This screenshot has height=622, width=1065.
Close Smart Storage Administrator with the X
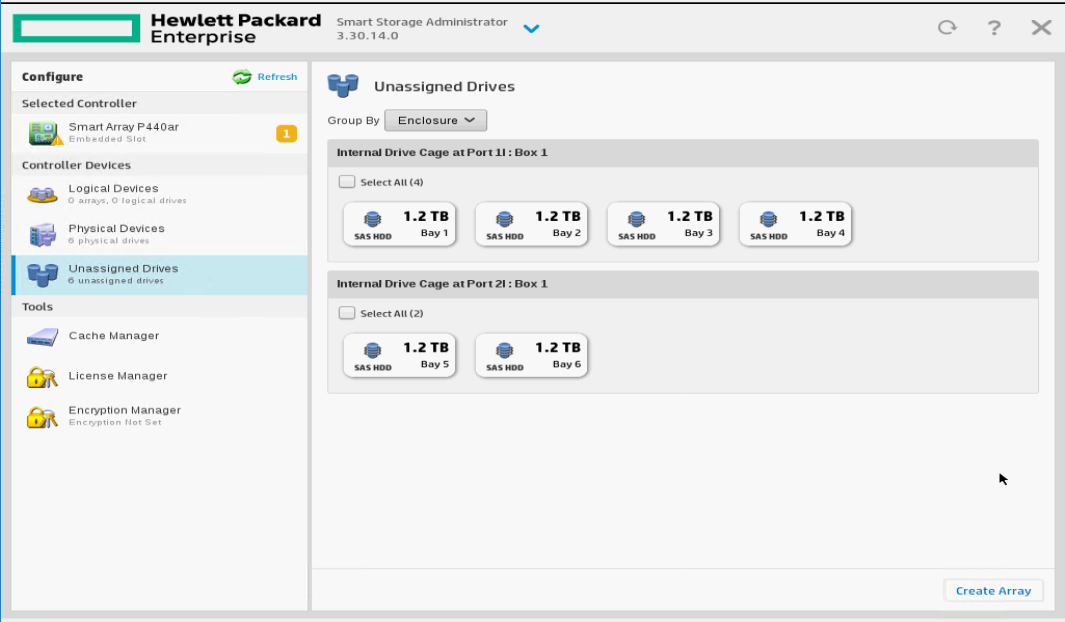1041,27
